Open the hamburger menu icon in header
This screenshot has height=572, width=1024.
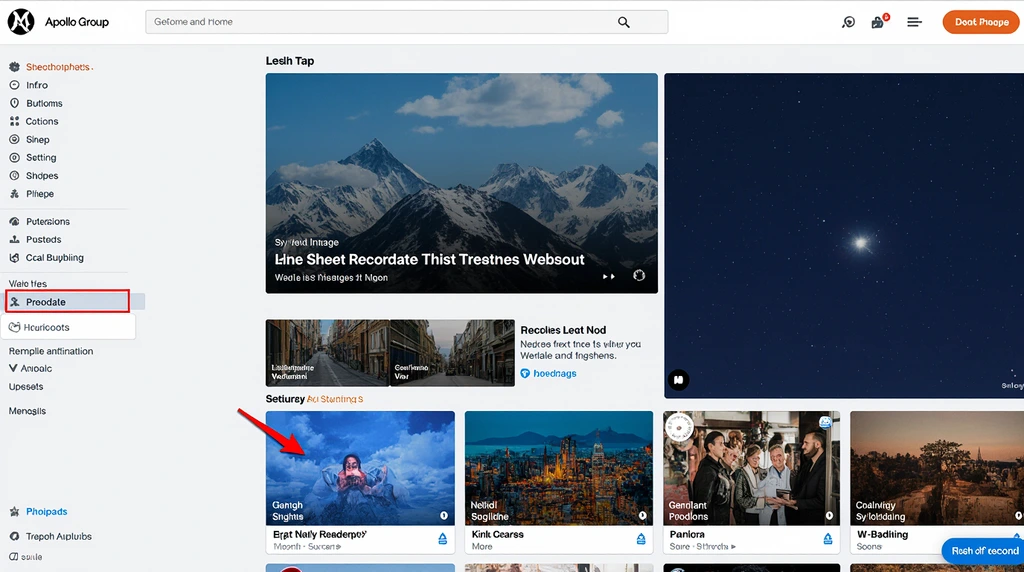[x=914, y=22]
